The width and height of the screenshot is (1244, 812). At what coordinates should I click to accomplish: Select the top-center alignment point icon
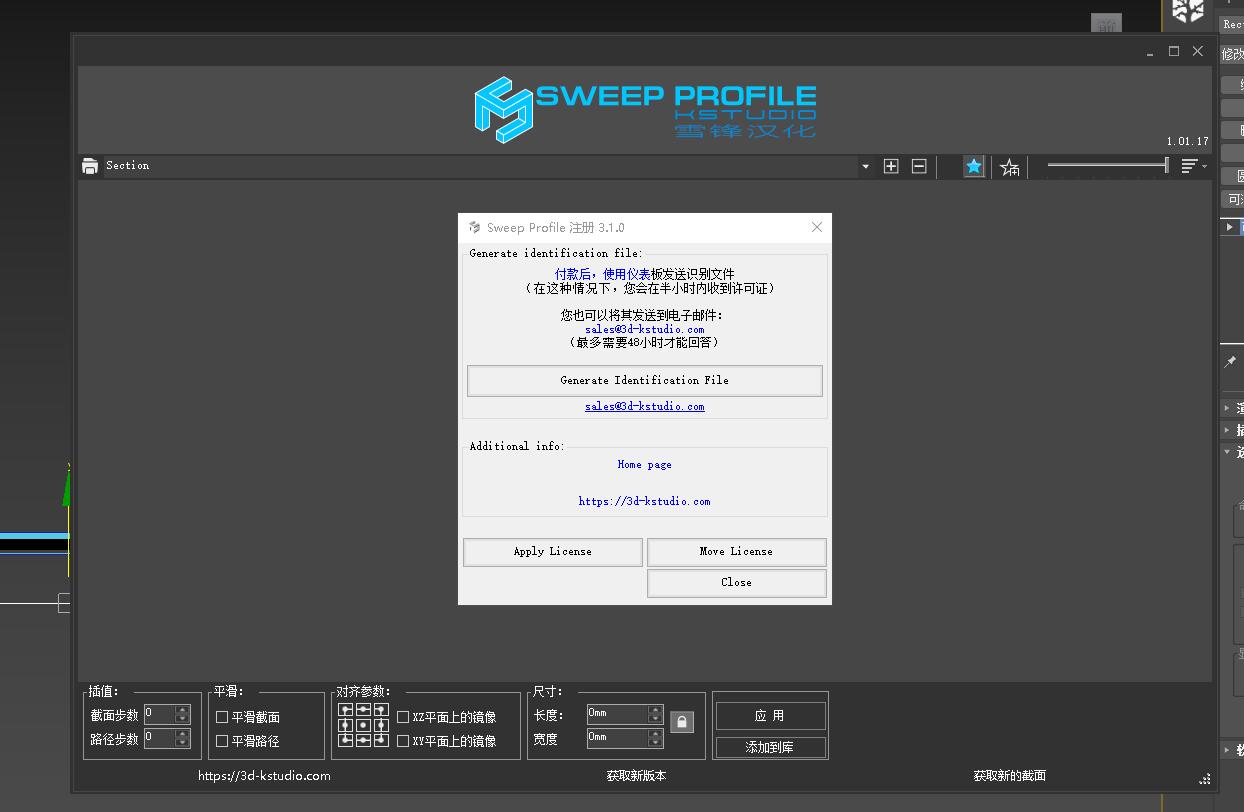point(363,710)
